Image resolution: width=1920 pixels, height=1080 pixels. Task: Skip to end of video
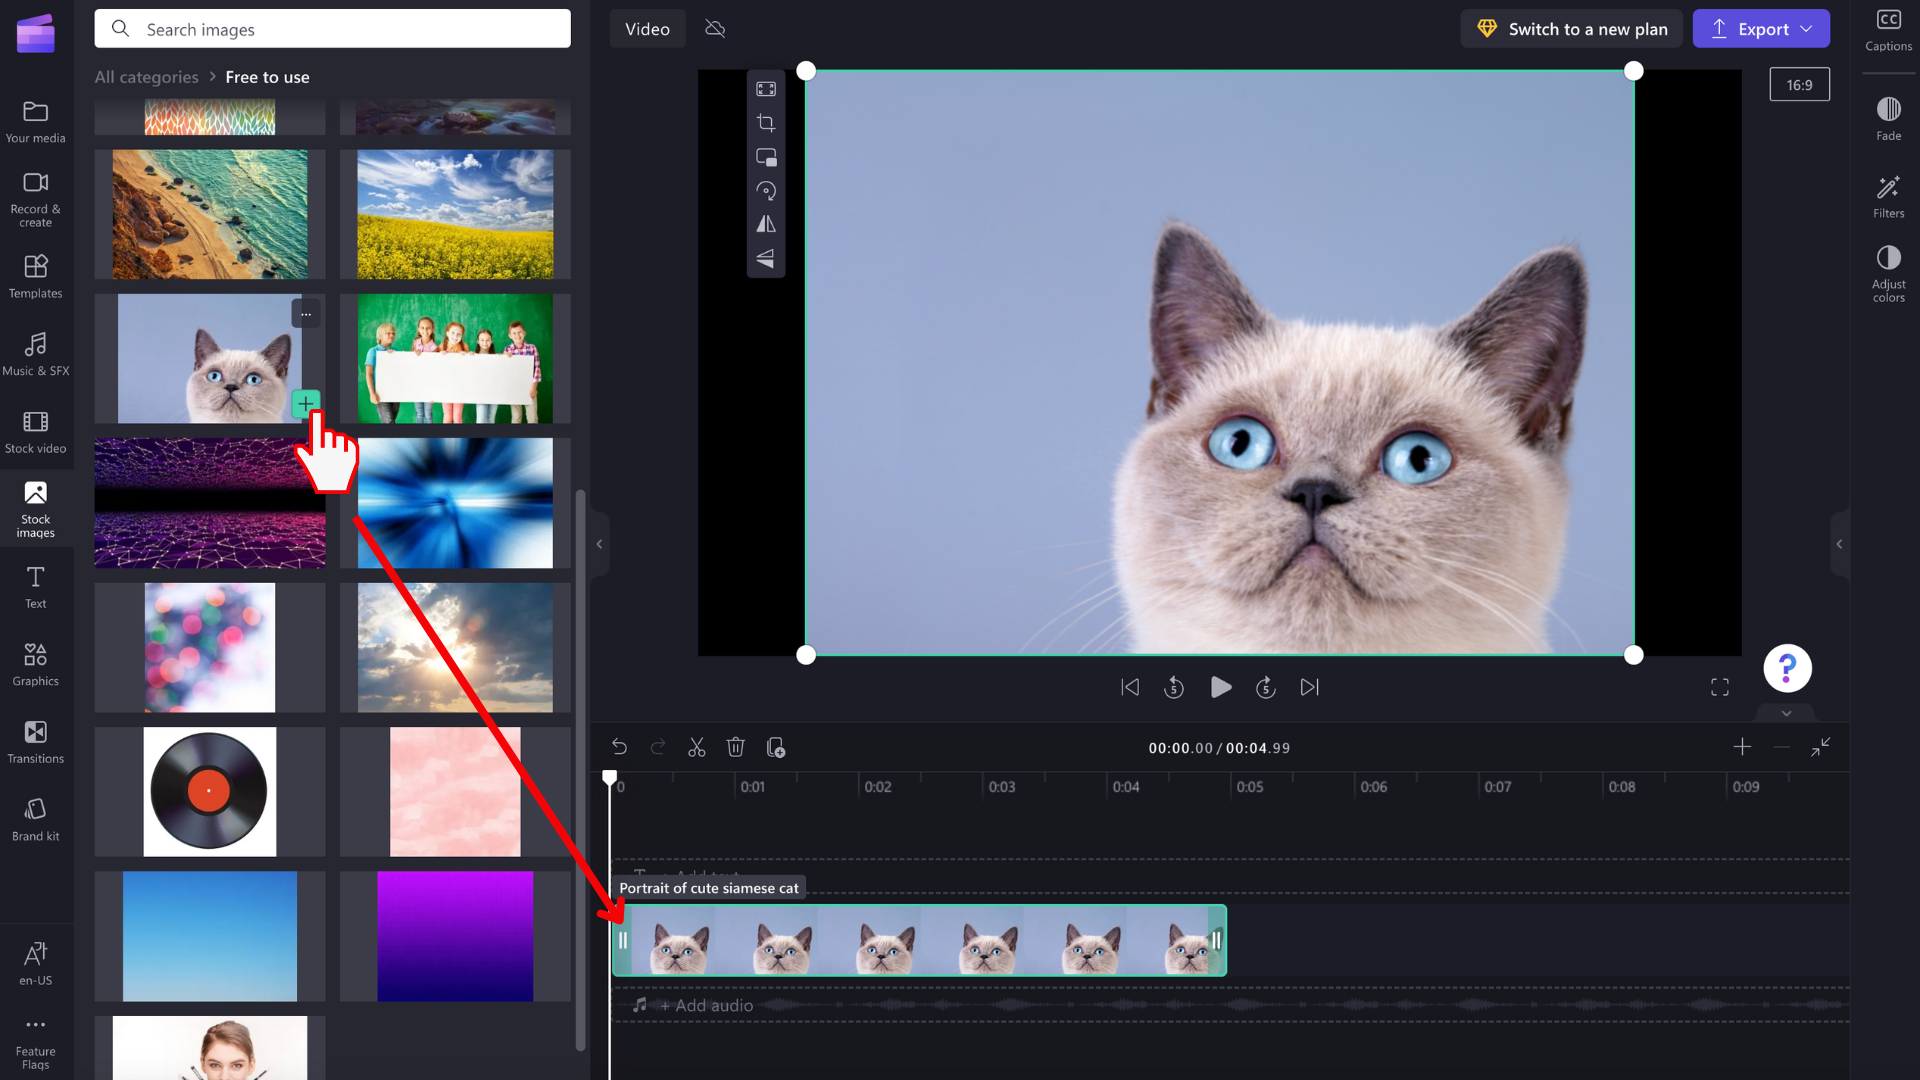1310,687
